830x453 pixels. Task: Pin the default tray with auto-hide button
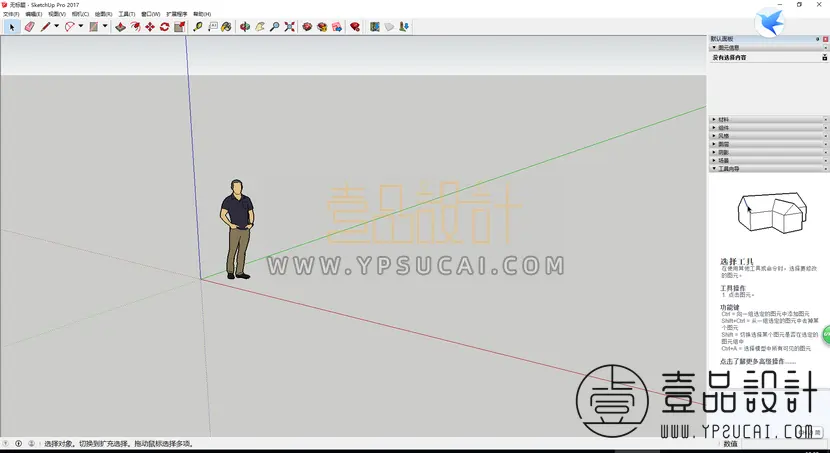818,39
